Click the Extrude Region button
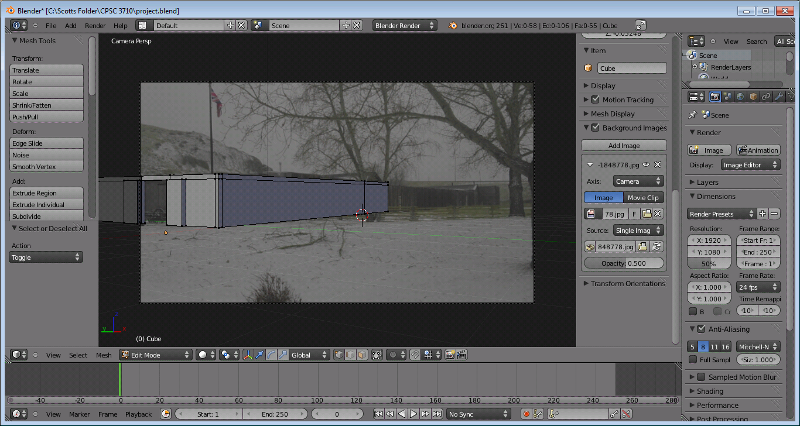The width and height of the screenshot is (800, 426). click(46, 193)
